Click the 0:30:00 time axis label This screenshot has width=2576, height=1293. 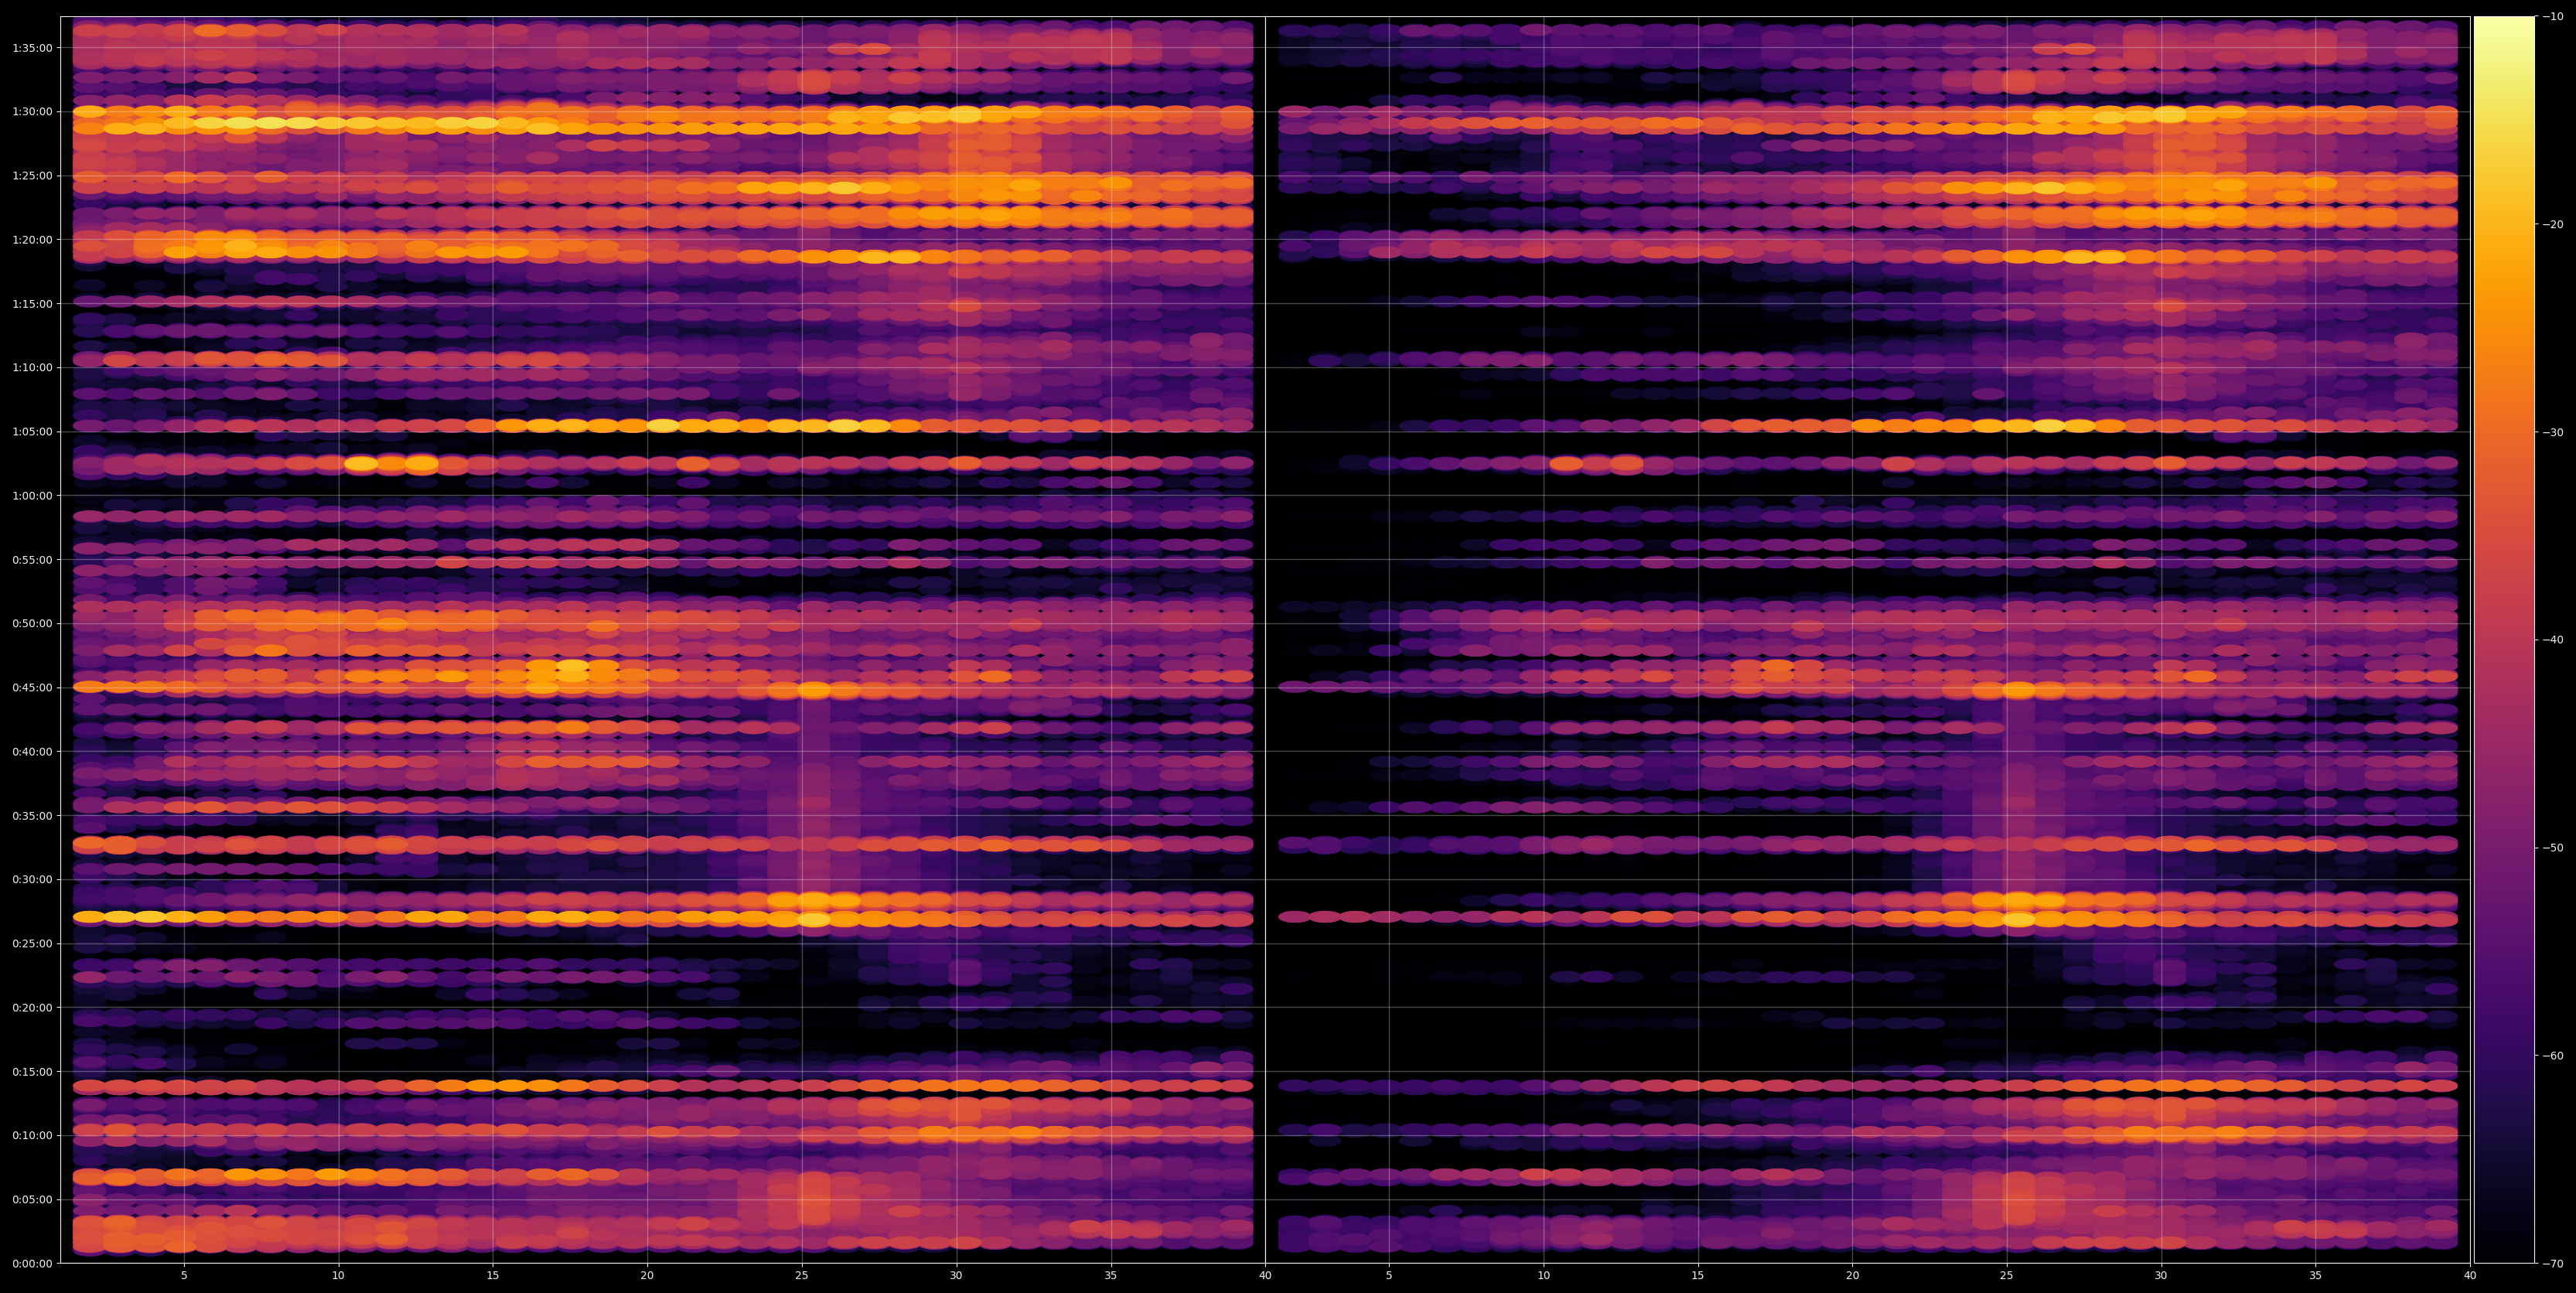(x=32, y=880)
